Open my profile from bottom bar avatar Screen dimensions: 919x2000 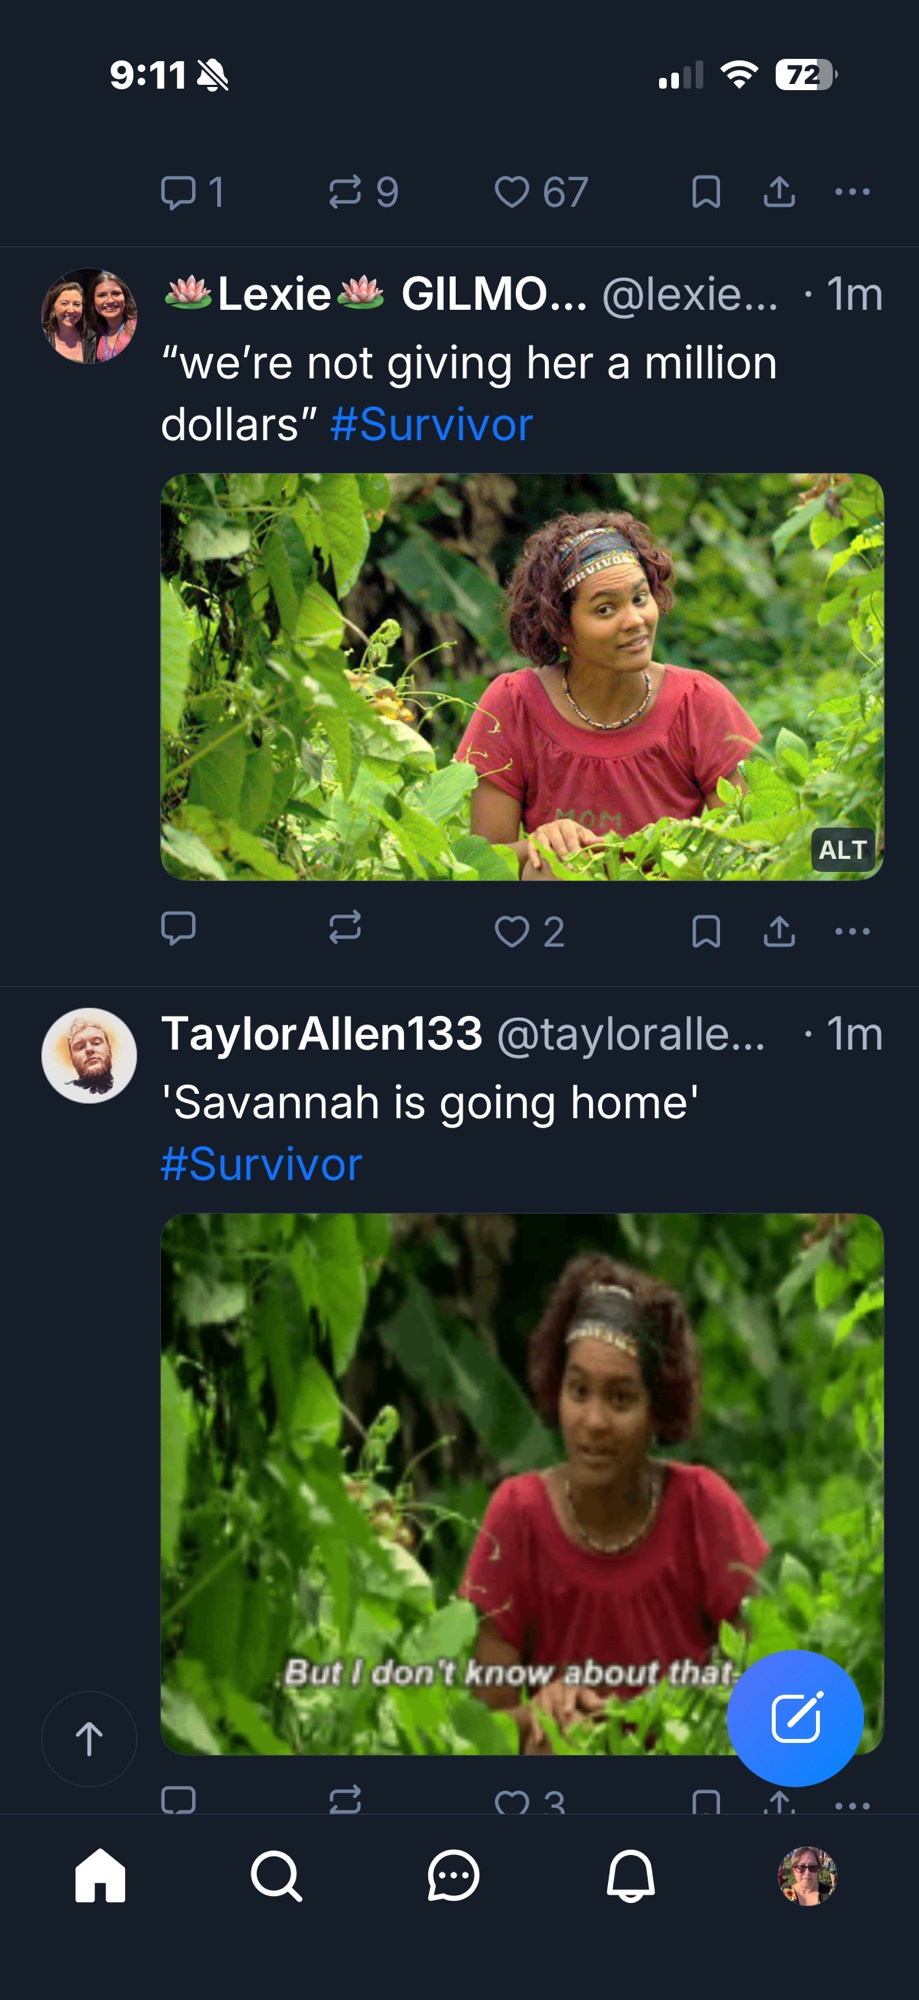(x=807, y=1875)
